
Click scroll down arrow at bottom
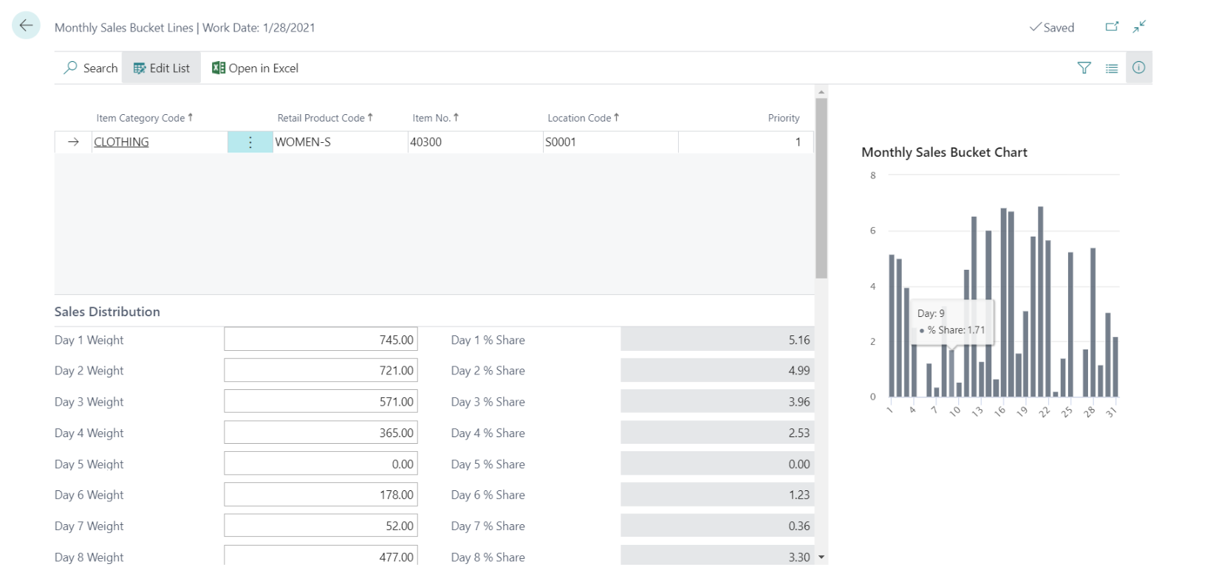(x=822, y=557)
